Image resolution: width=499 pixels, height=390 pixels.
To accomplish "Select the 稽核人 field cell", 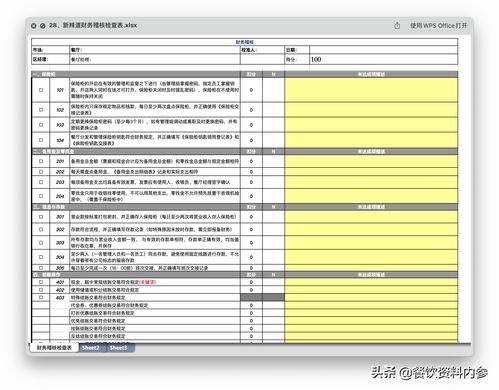I will pyautogui.click(x=262, y=50).
